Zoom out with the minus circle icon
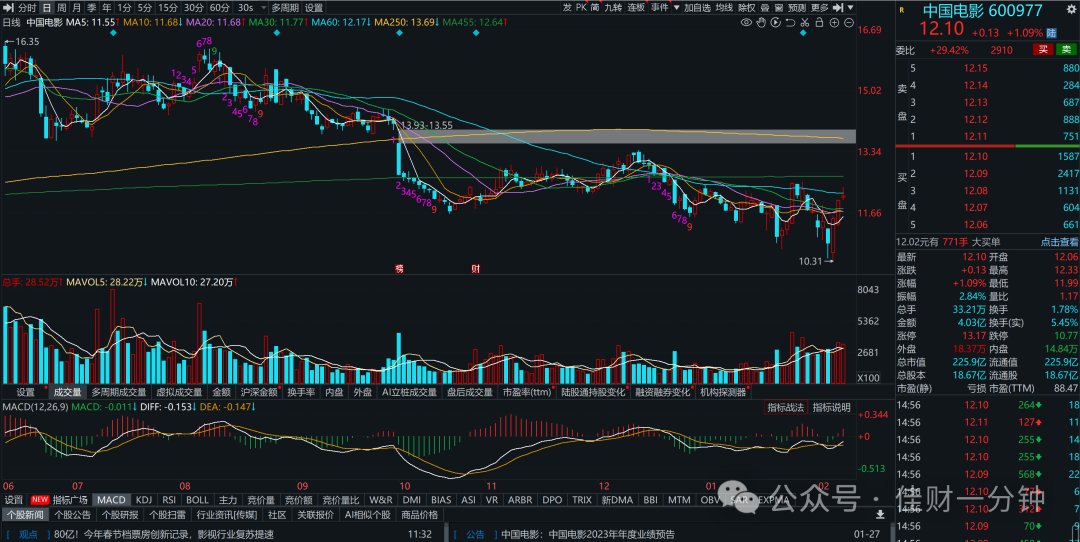This screenshot has height=542, width=1080. (x=849, y=23)
